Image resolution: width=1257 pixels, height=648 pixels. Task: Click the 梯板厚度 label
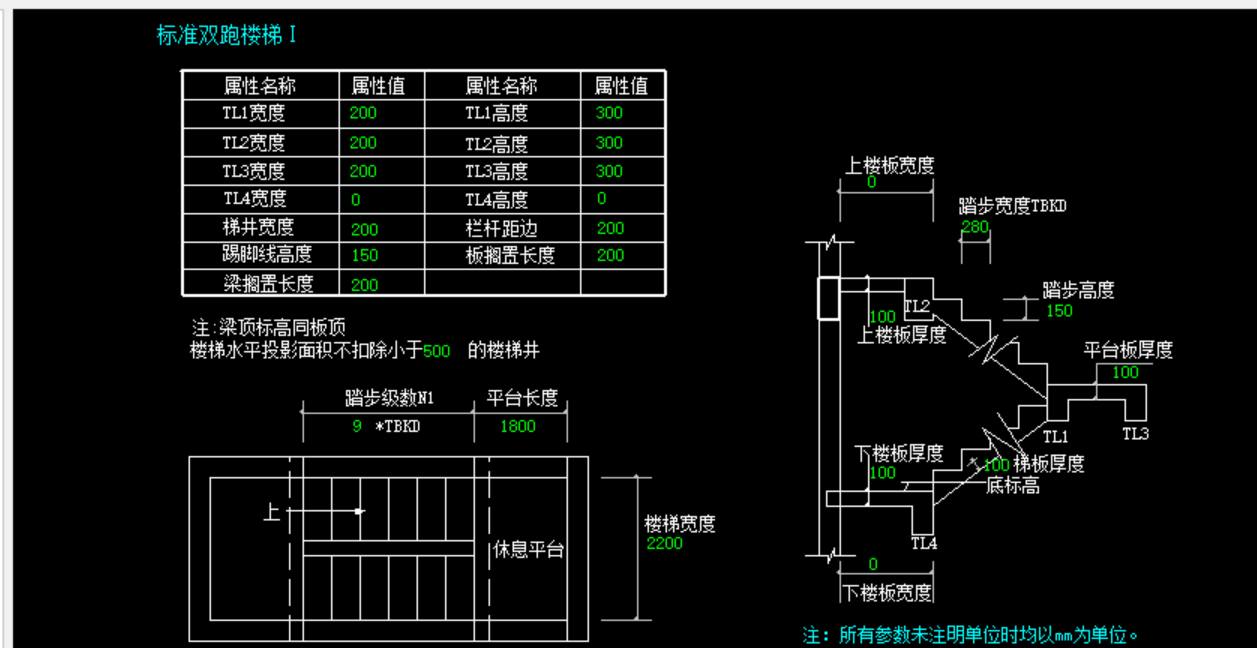[1049, 464]
